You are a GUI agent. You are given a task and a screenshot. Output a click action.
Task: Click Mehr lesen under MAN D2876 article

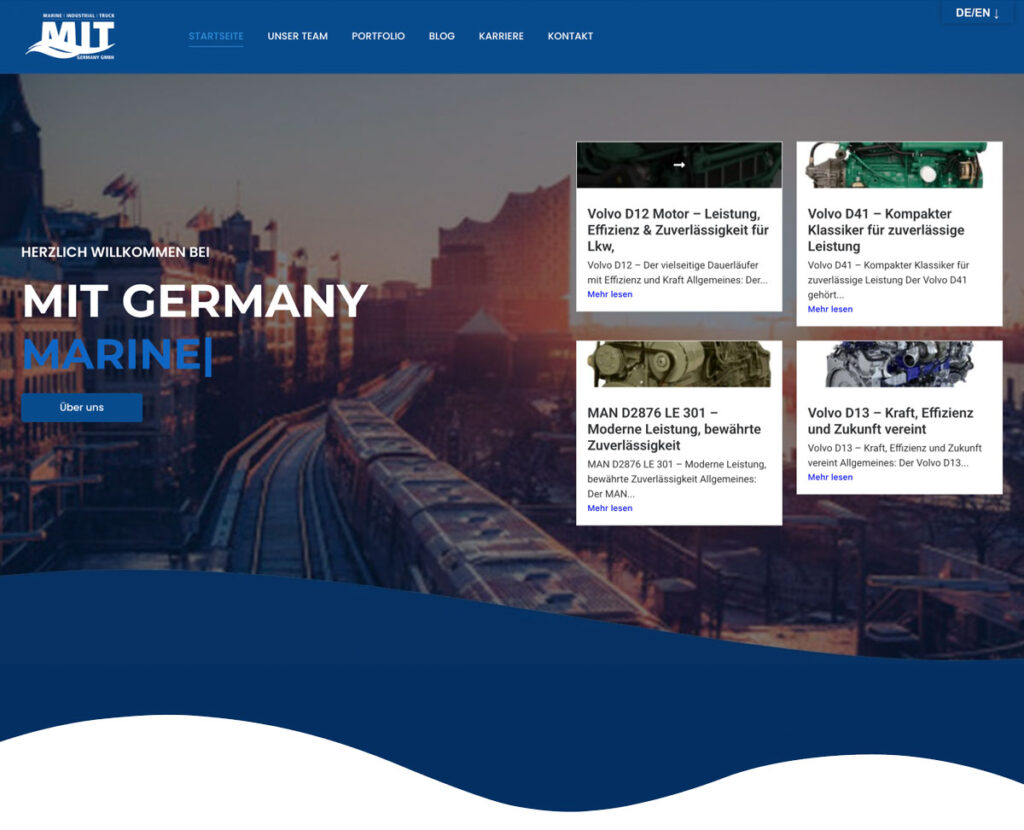coord(610,508)
